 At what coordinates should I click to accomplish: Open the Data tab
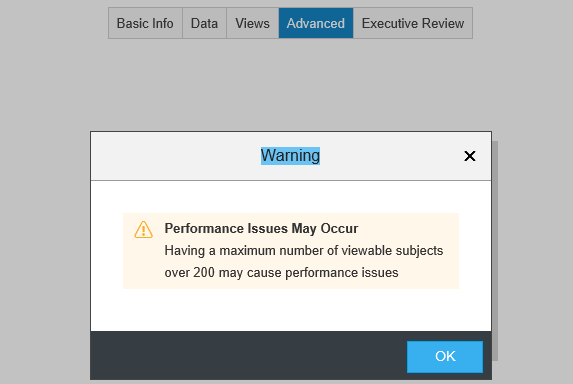204,23
